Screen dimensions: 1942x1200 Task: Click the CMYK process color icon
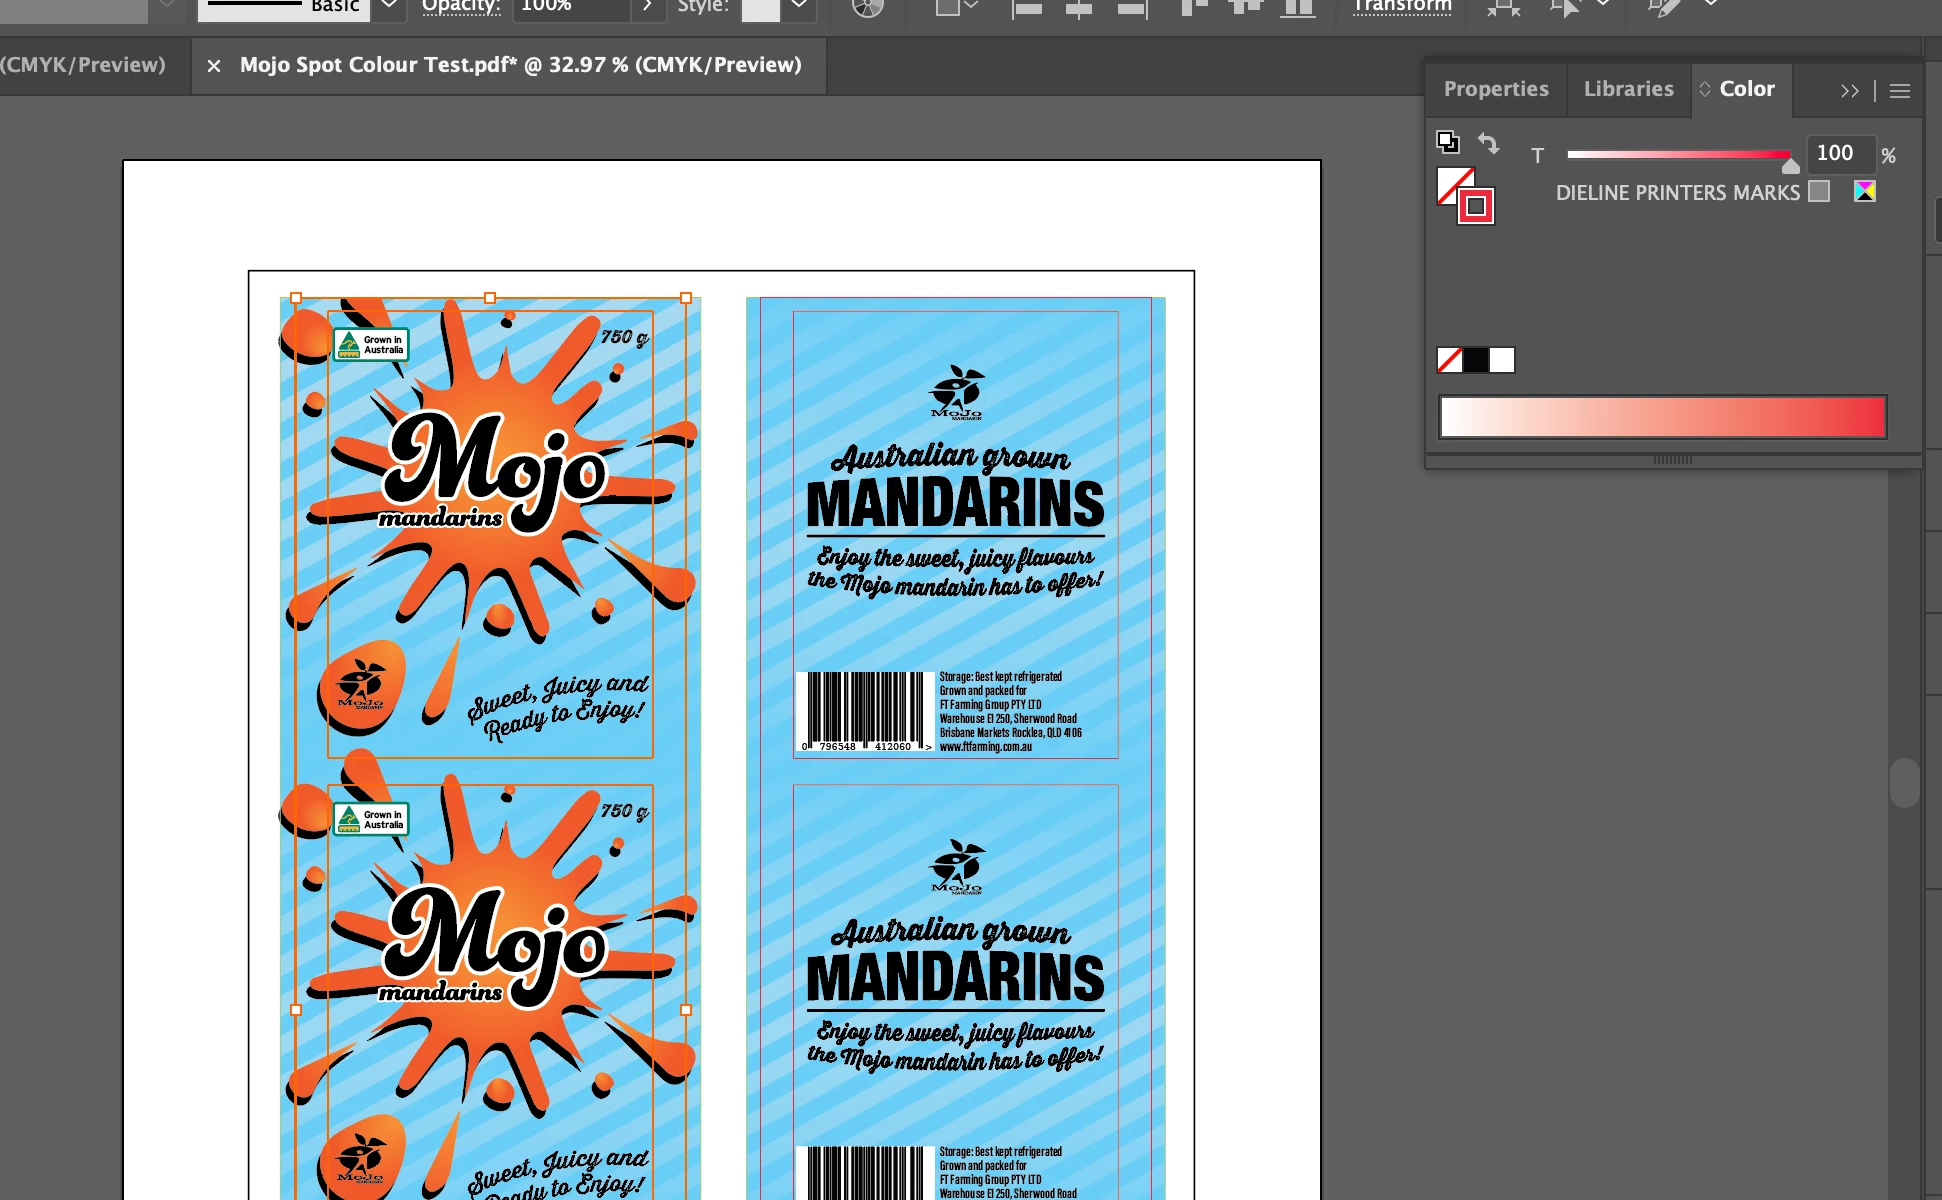[1865, 191]
